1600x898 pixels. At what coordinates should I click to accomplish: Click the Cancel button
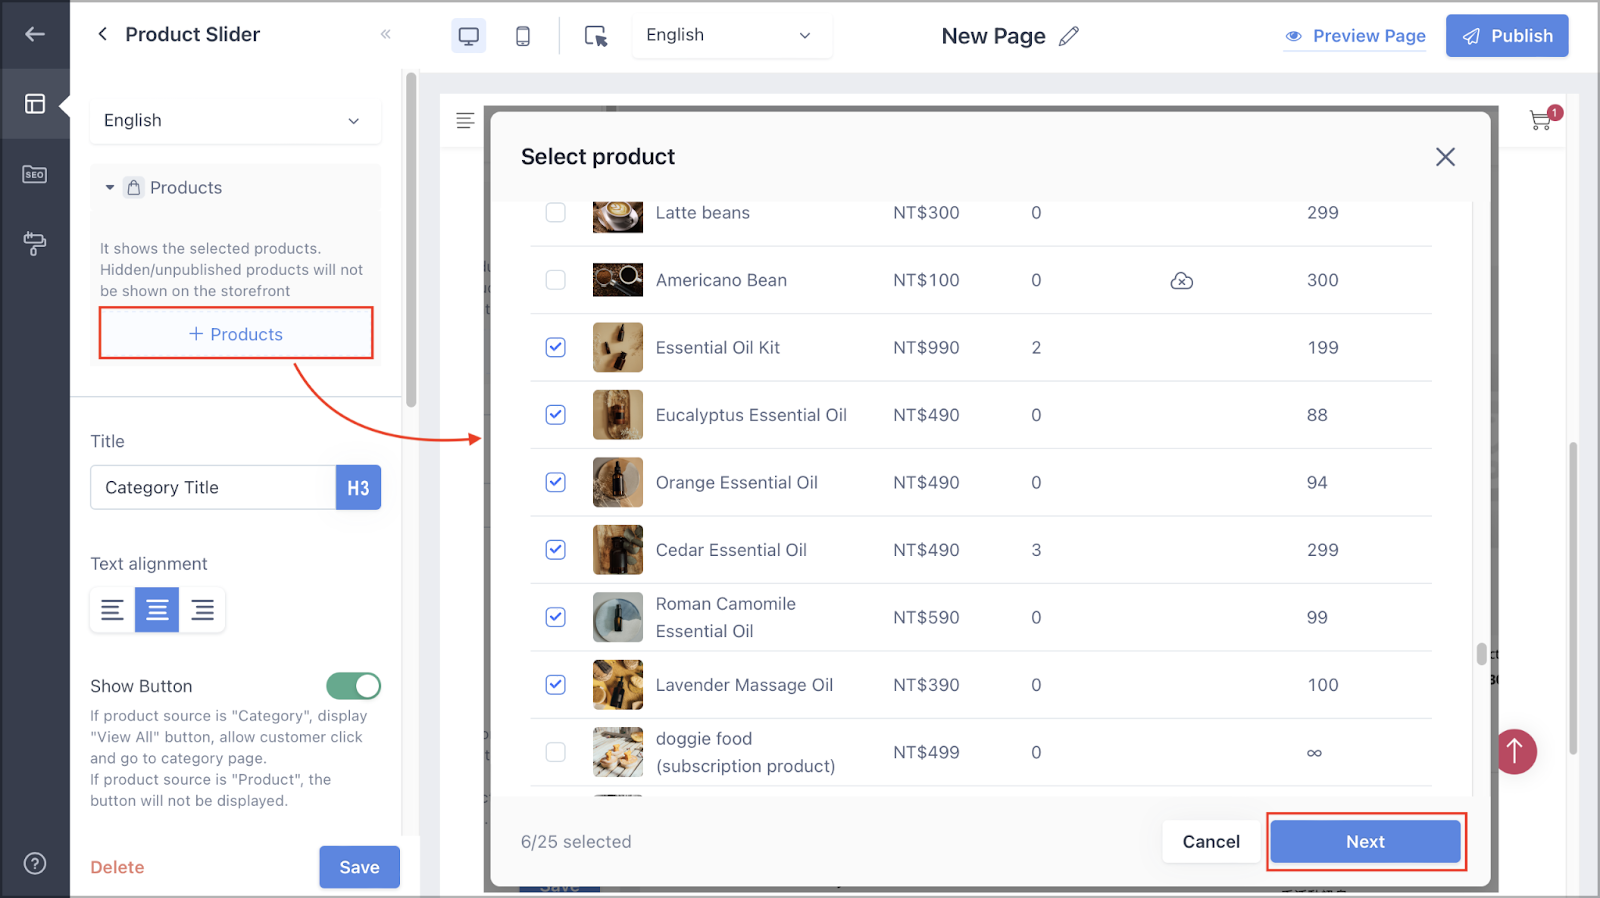pyautogui.click(x=1210, y=842)
